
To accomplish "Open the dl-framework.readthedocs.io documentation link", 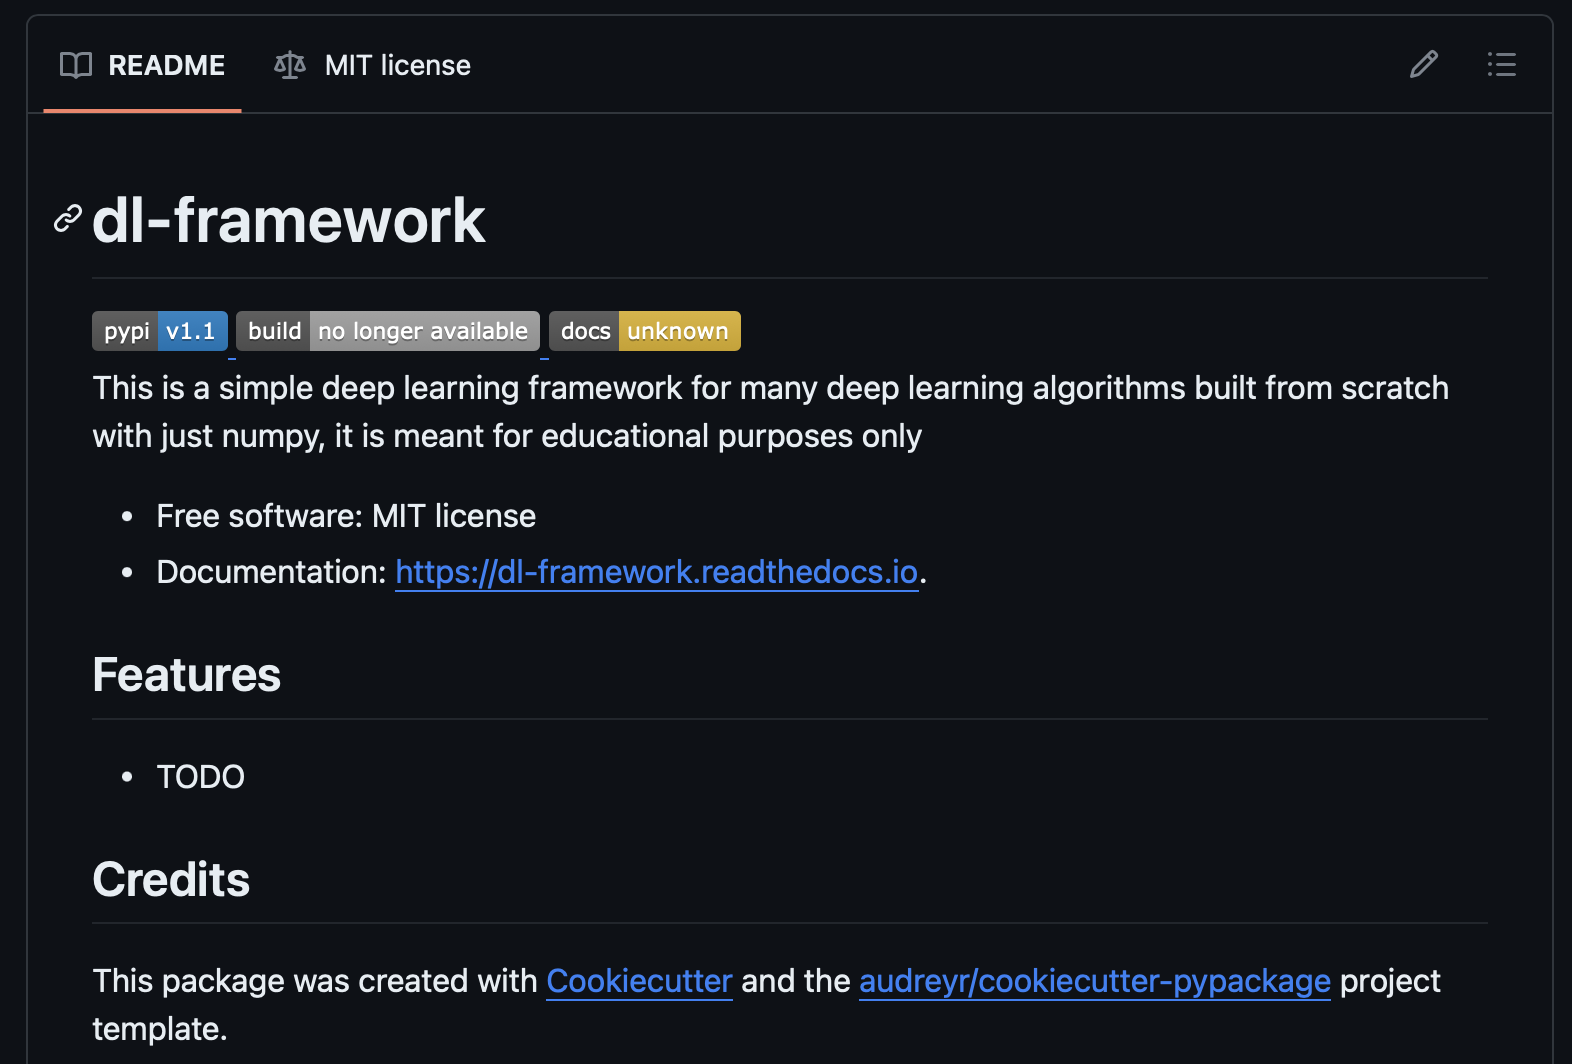I will click(x=656, y=572).
